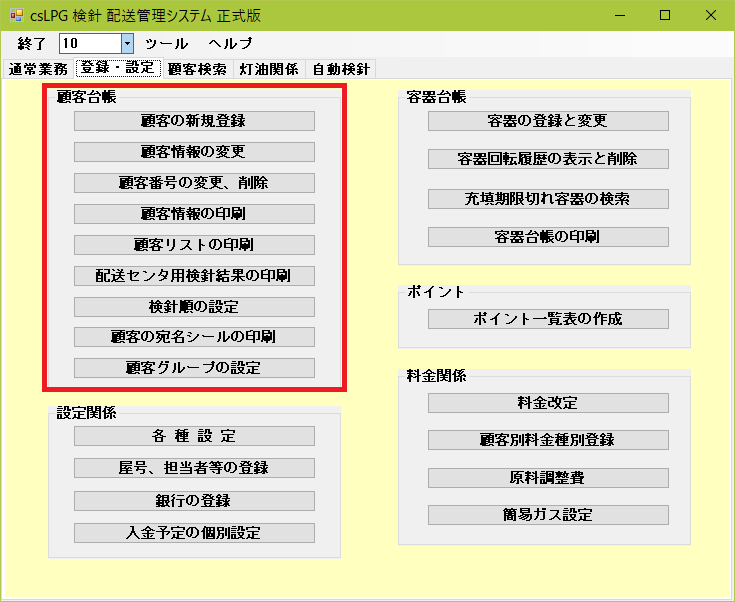This screenshot has height=602, width=735.
Task: Open 顧客情報の変更
Action: 194,152
